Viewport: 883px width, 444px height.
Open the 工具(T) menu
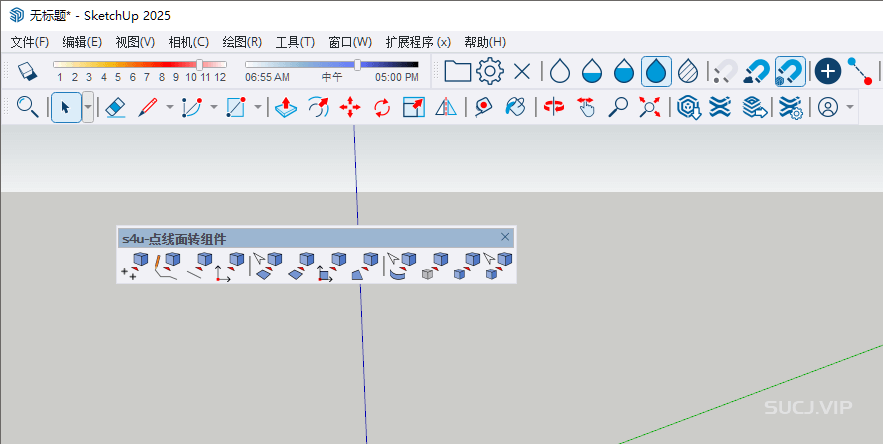tap(295, 42)
